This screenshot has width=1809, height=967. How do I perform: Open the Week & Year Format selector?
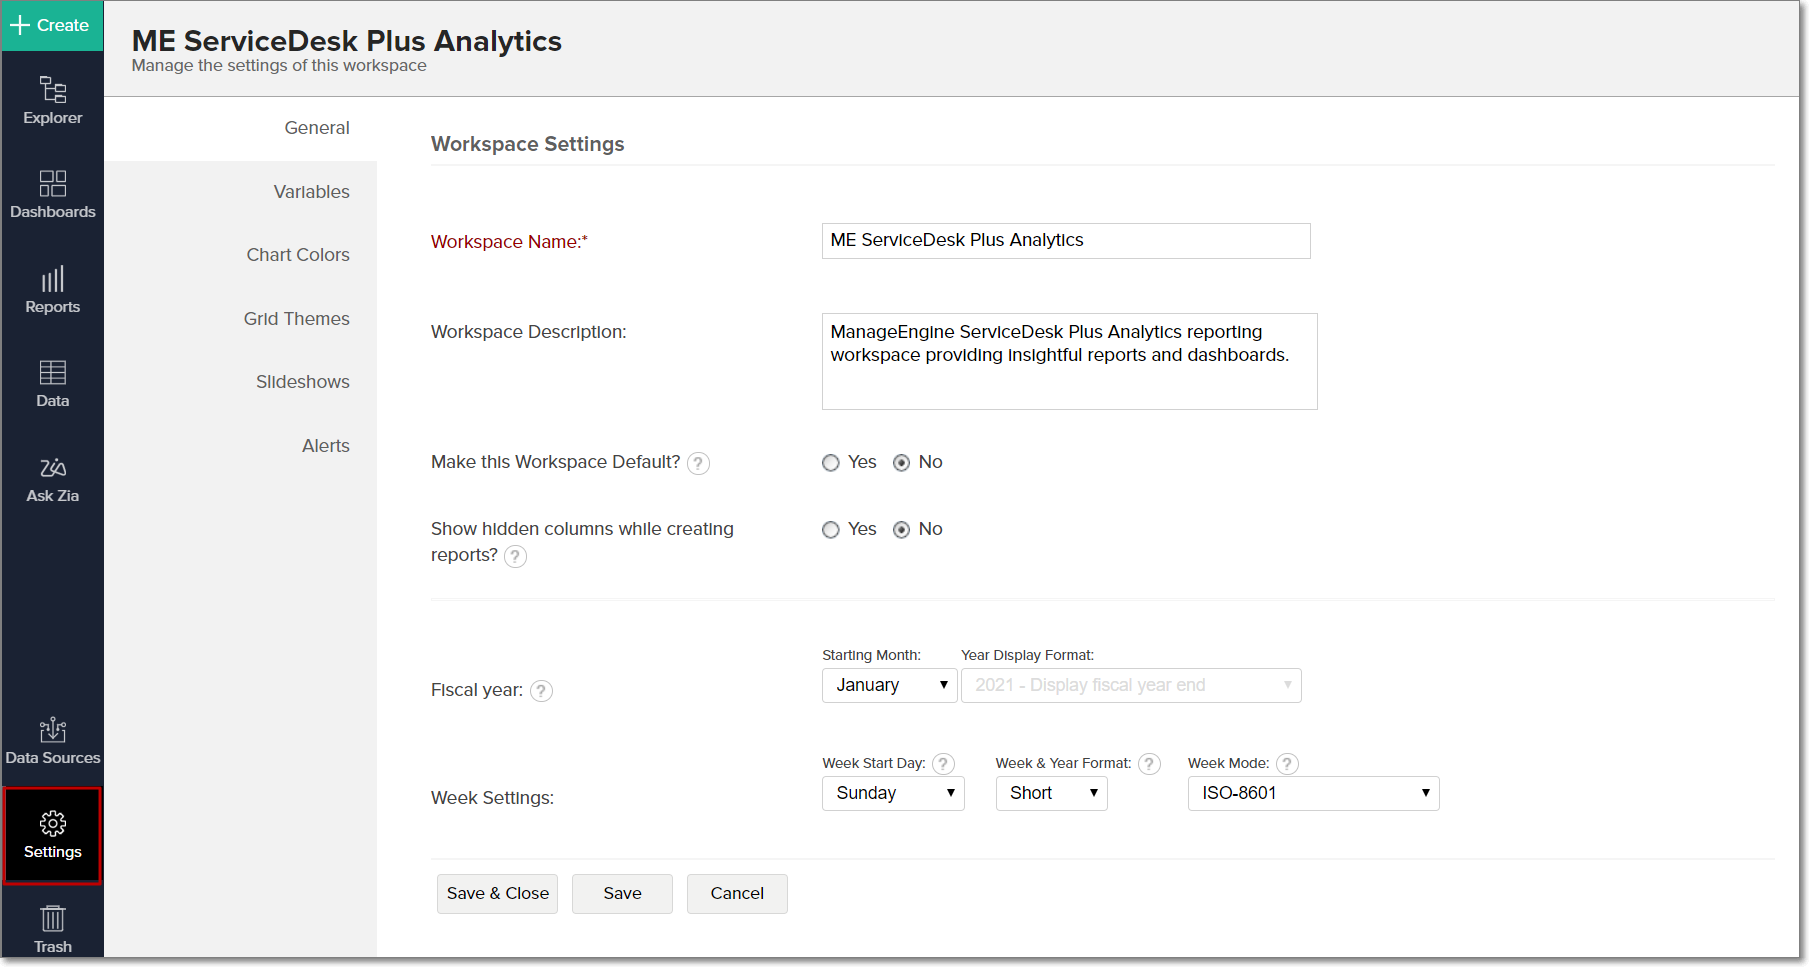1051,793
